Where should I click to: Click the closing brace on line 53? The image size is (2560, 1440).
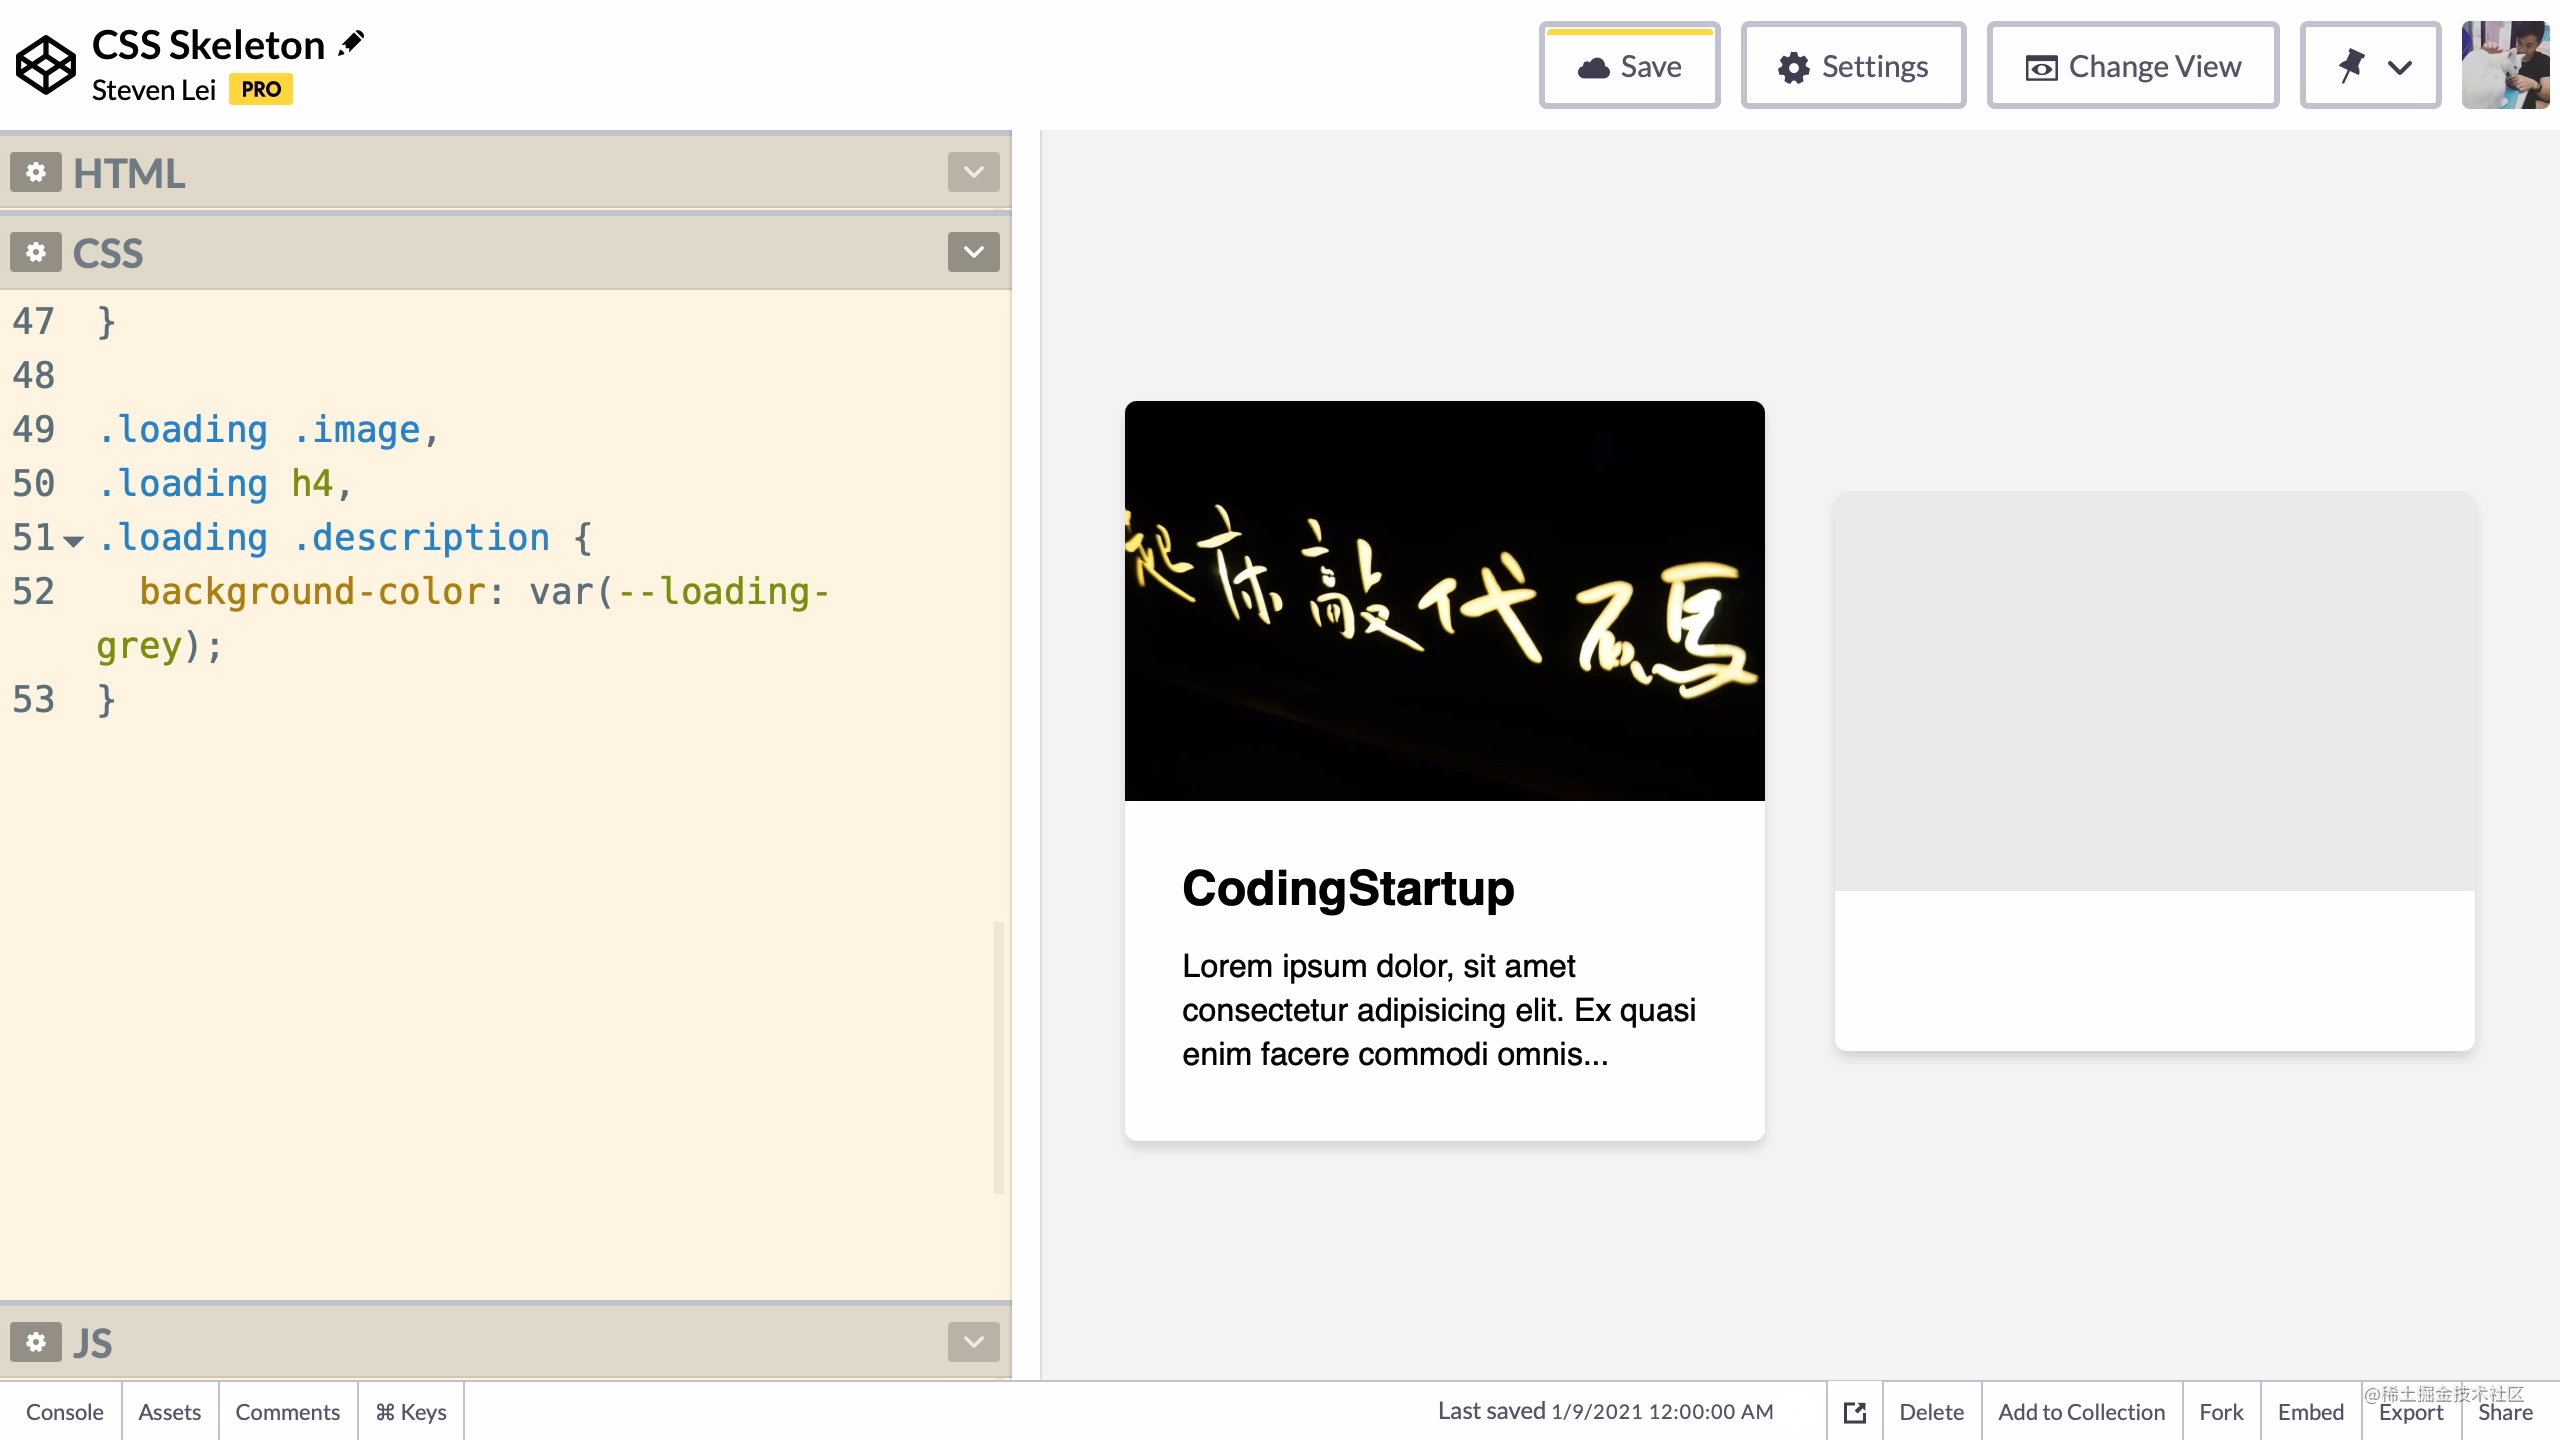[106, 700]
